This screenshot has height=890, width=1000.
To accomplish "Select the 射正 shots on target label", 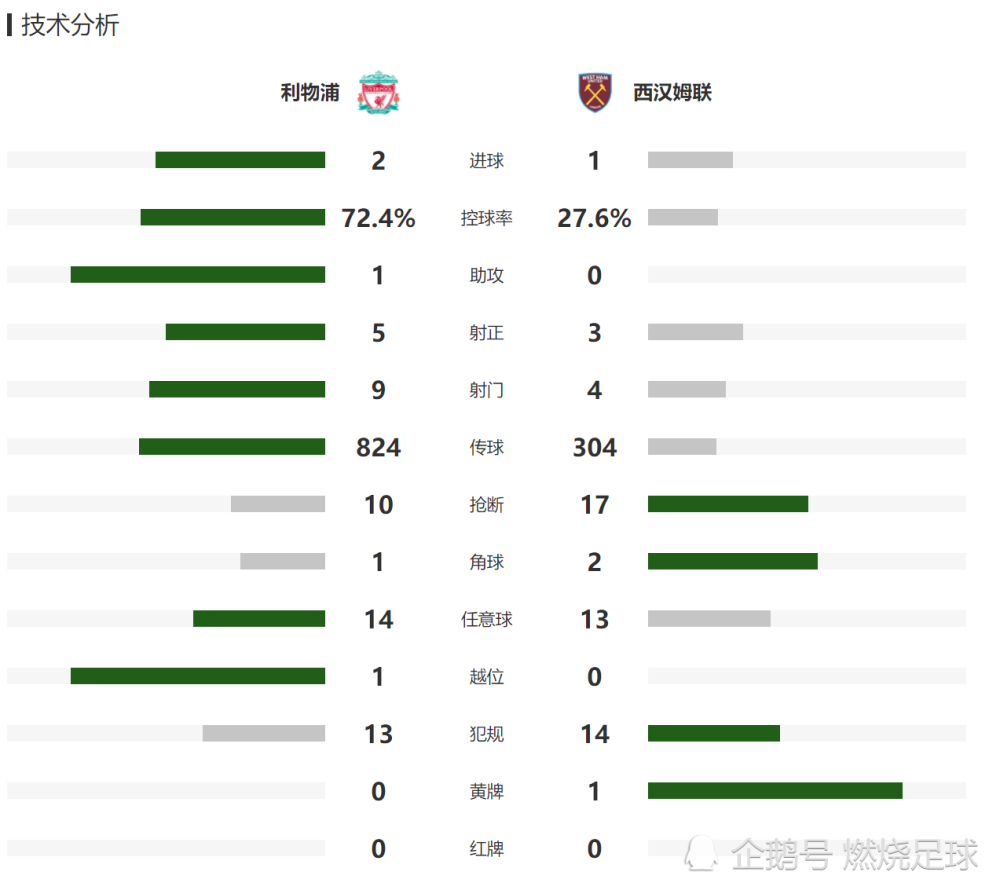I will [487, 333].
